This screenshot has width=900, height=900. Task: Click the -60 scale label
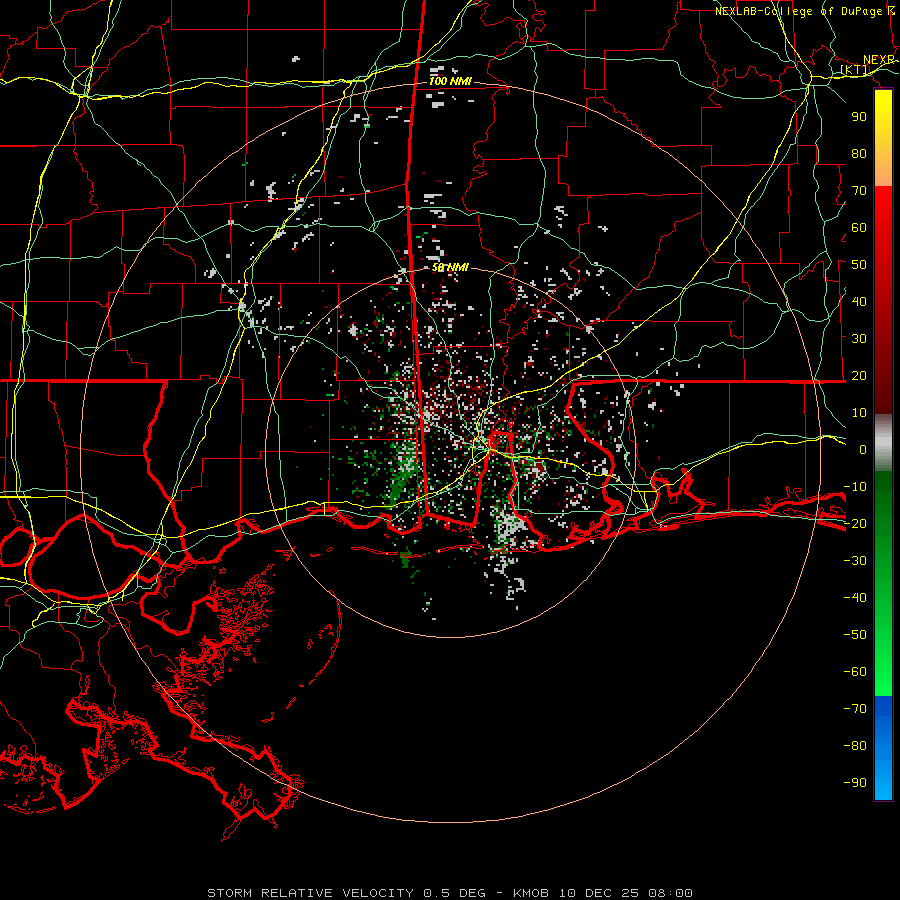(855, 672)
